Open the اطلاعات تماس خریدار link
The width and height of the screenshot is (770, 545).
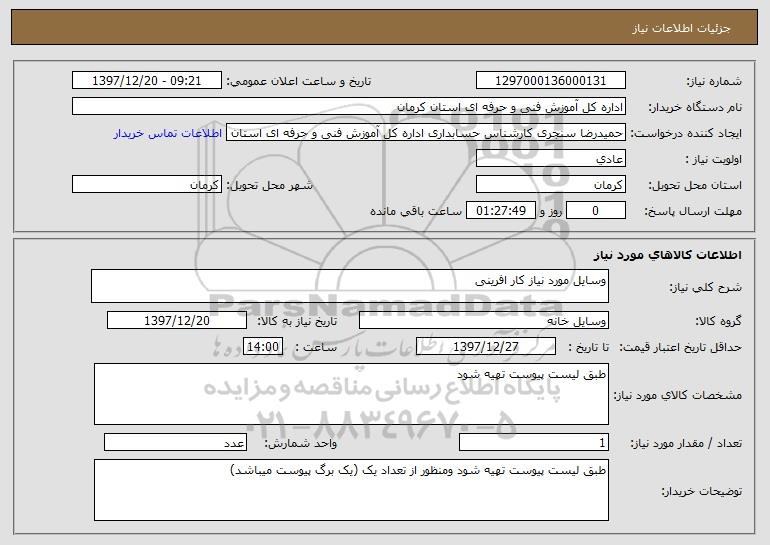pos(167,134)
